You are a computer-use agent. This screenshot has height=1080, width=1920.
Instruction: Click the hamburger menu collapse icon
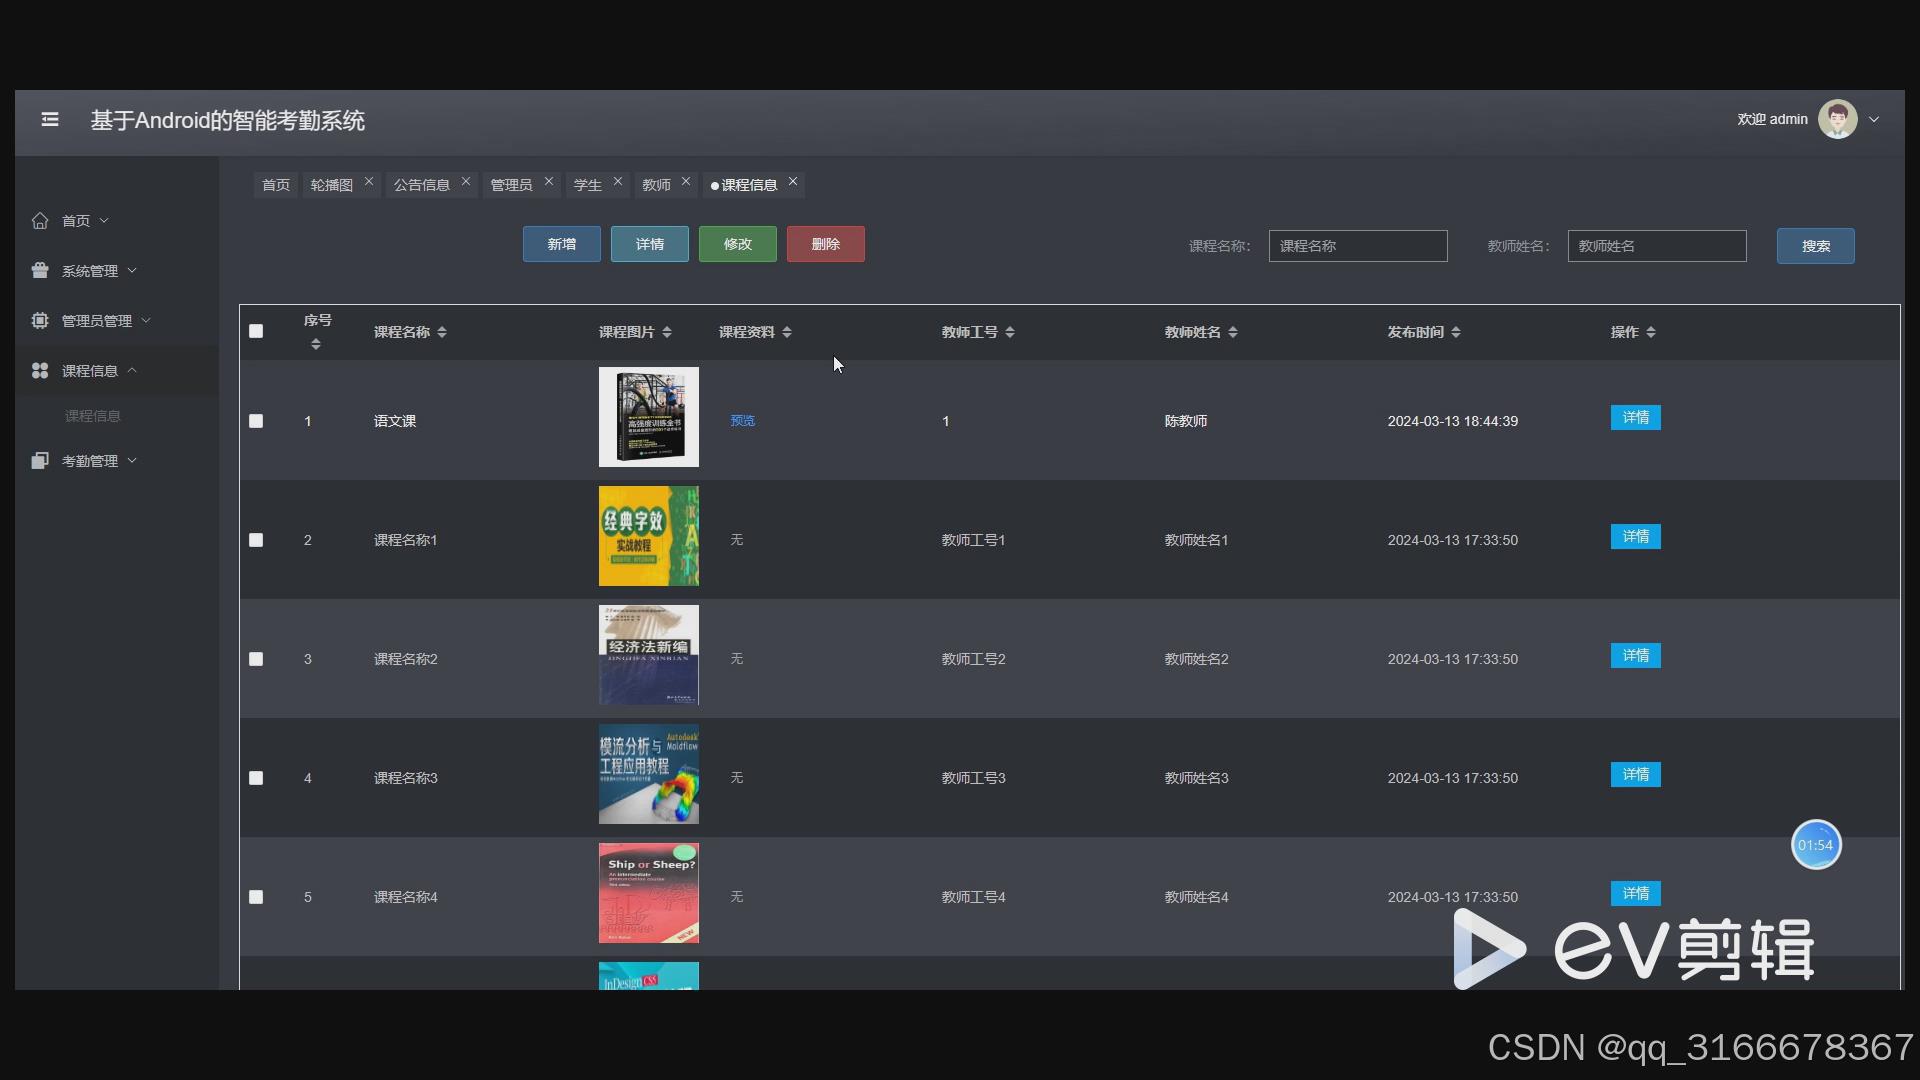[50, 120]
